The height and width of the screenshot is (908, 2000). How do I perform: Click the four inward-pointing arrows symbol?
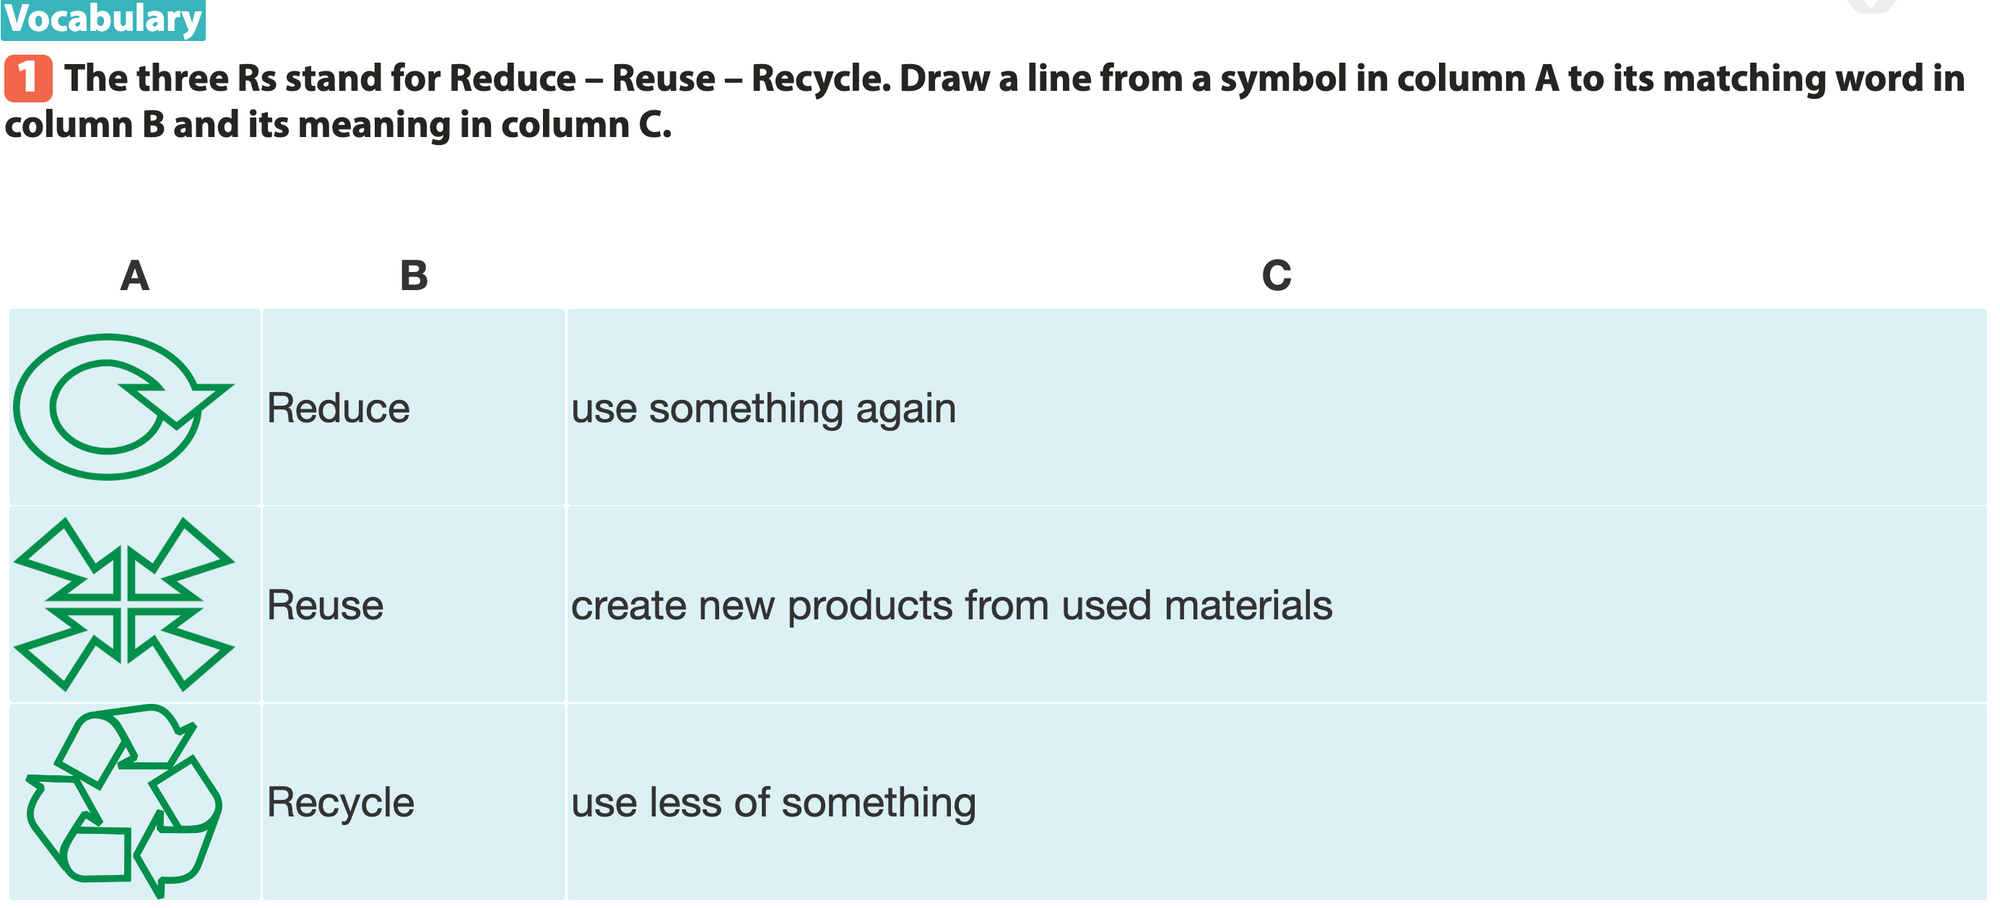(124, 604)
